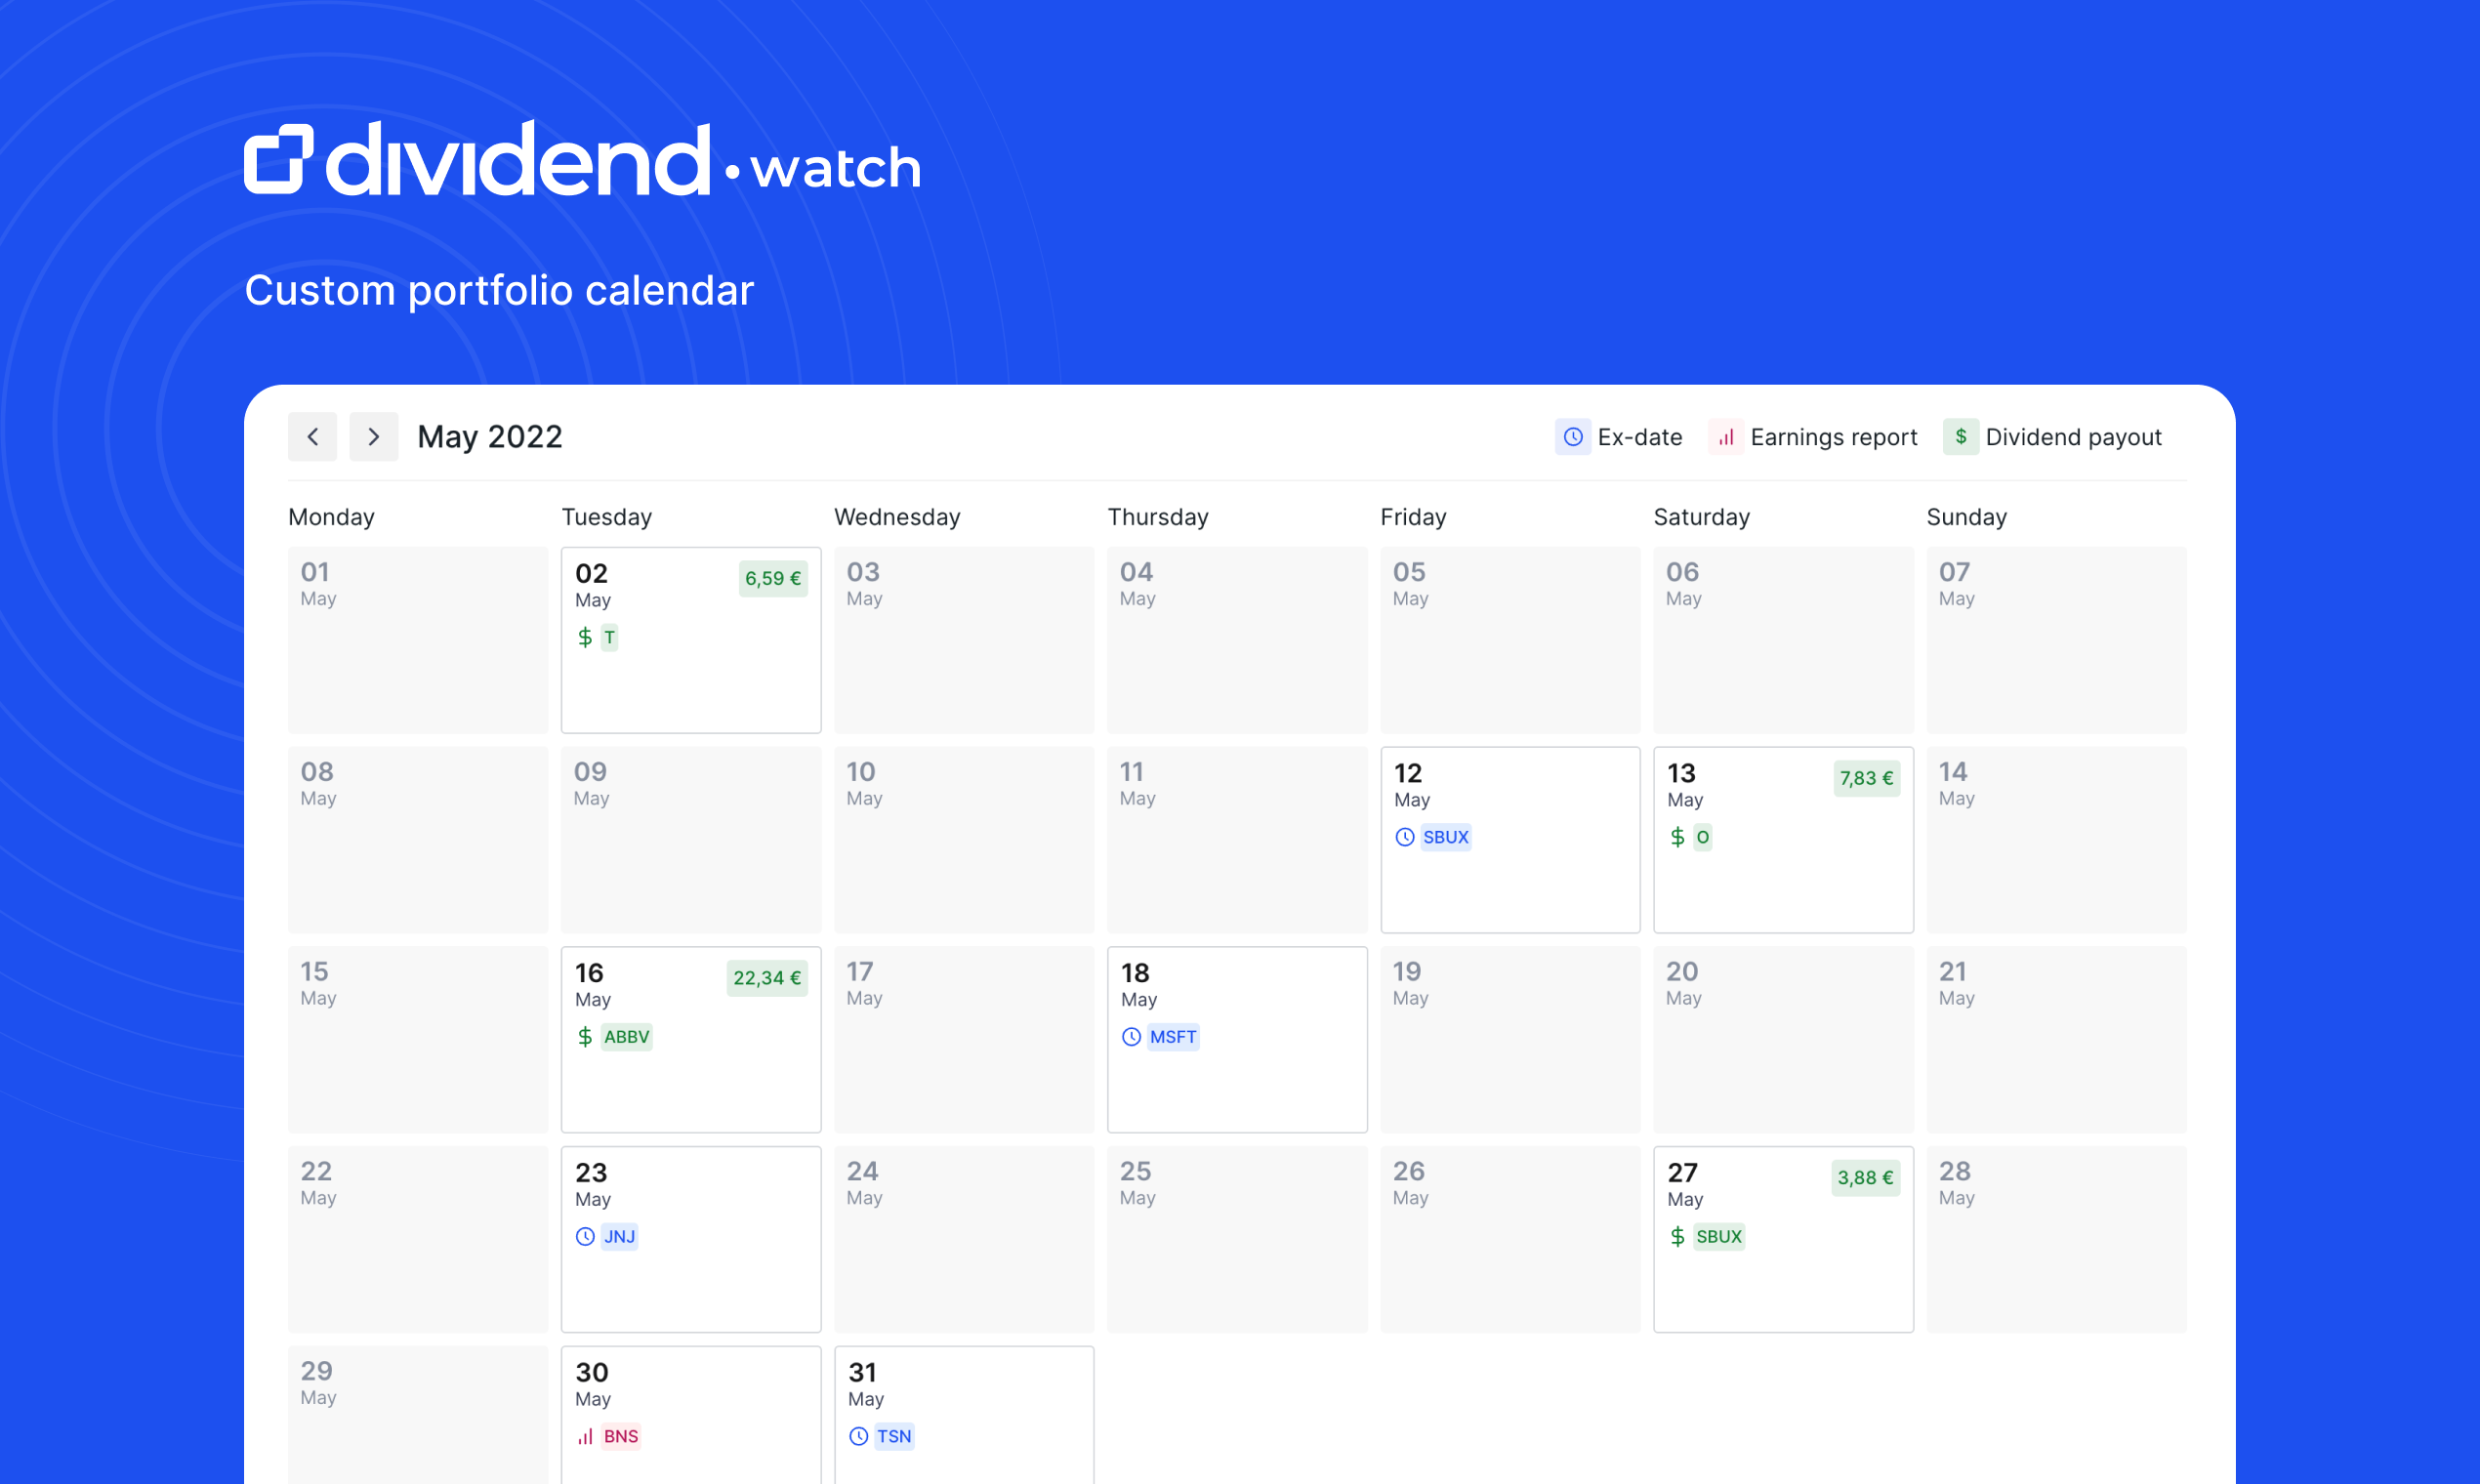The image size is (2480, 1484).
Task: Click the TSN ex-date badge on May 31
Action: pos(894,1435)
